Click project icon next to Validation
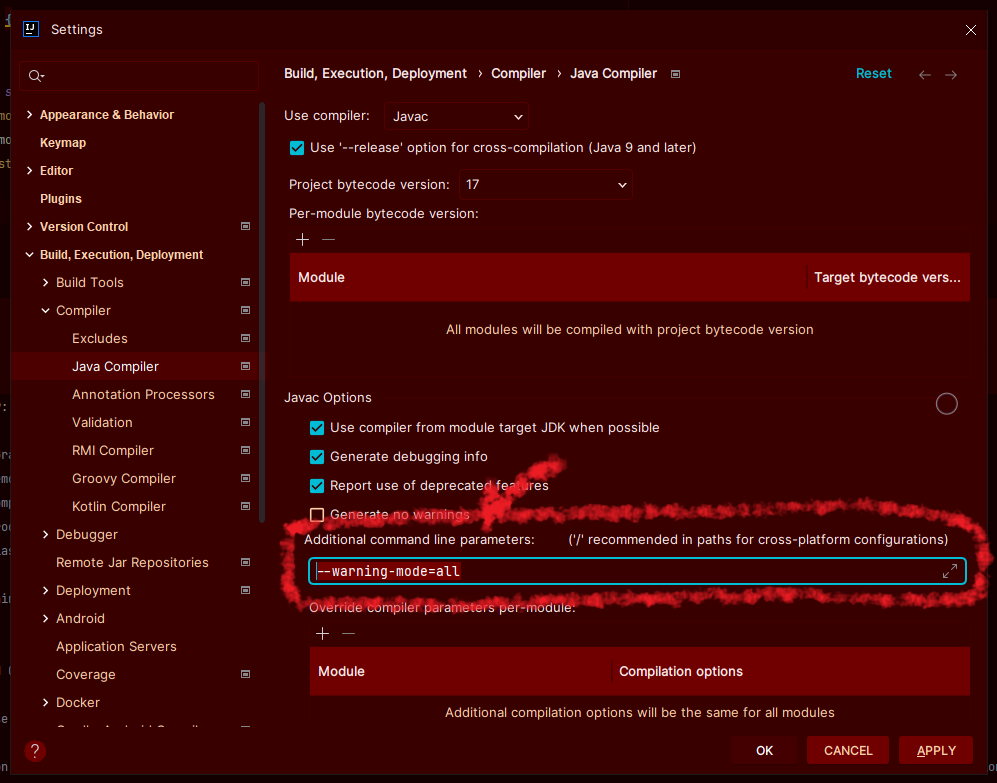The height and width of the screenshot is (783, 997). [x=245, y=422]
